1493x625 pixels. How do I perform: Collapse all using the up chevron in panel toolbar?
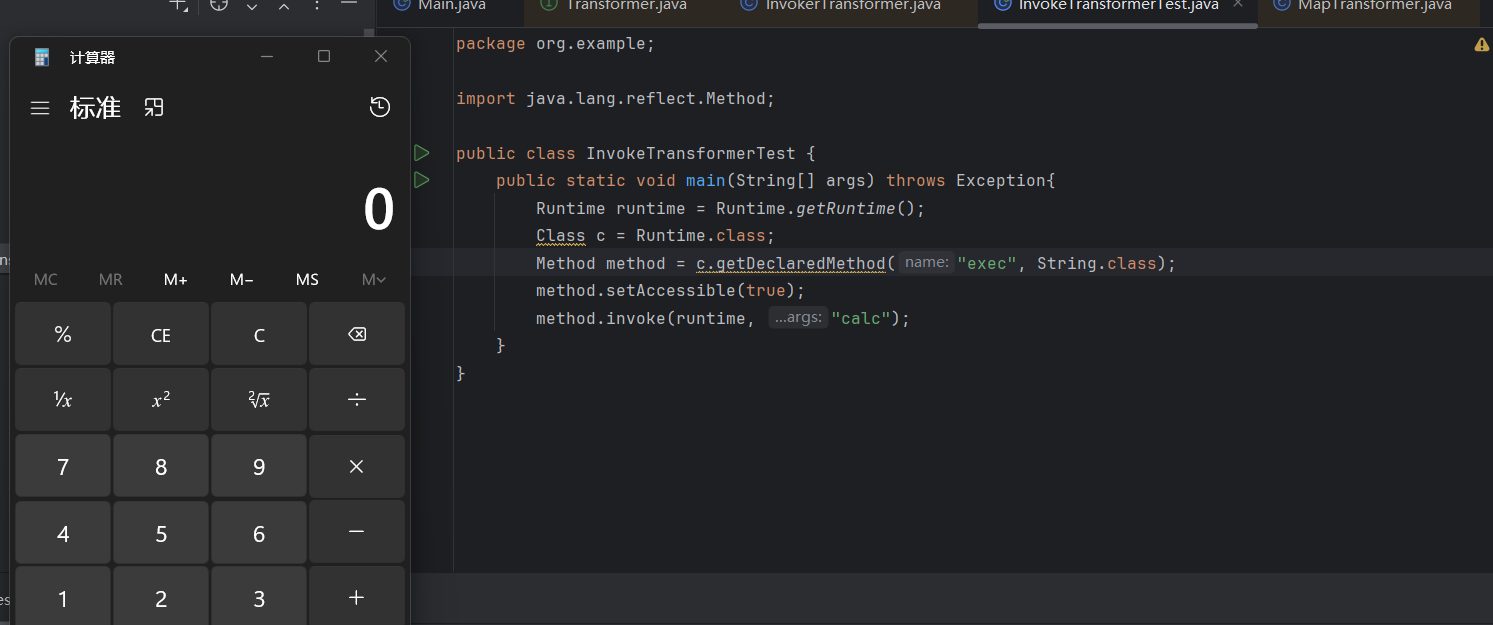point(284,6)
